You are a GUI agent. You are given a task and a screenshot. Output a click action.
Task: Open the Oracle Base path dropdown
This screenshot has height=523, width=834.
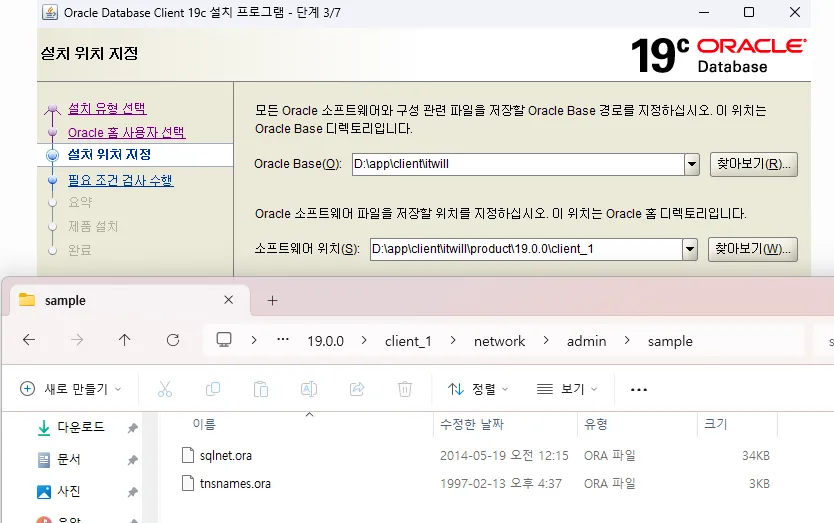pyautogui.click(x=691, y=164)
